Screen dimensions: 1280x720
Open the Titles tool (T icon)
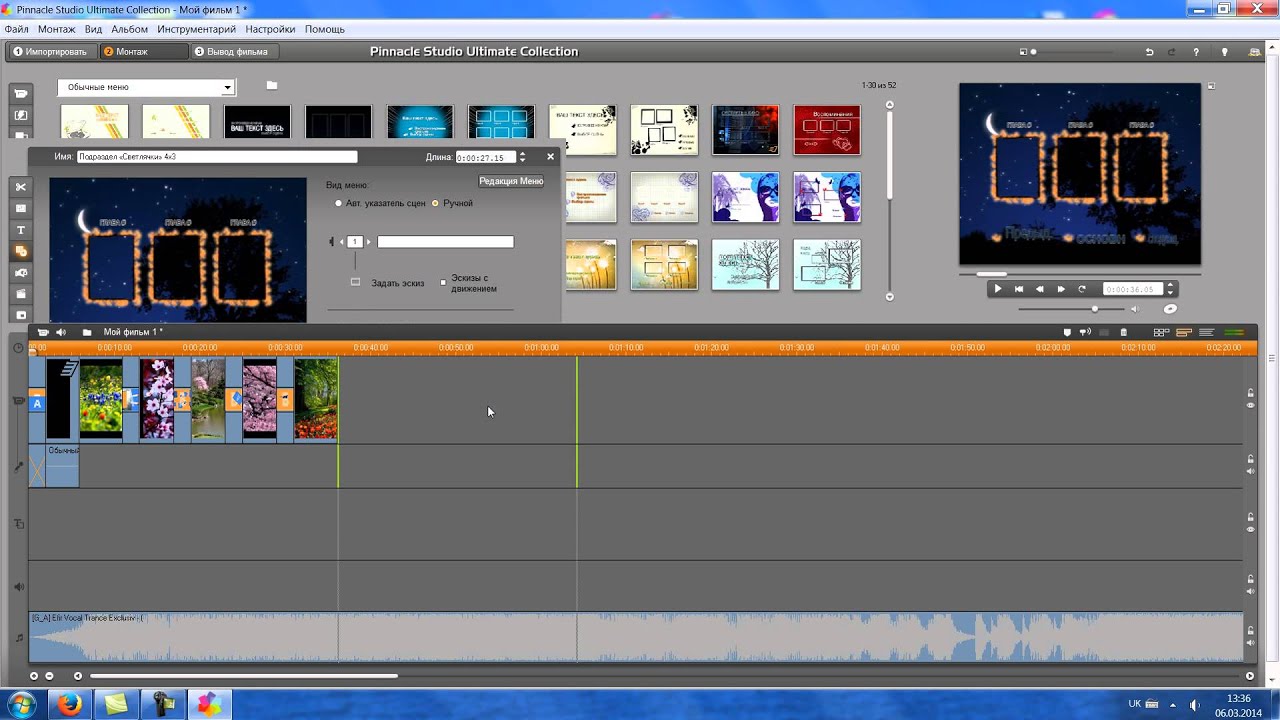tap(21, 230)
